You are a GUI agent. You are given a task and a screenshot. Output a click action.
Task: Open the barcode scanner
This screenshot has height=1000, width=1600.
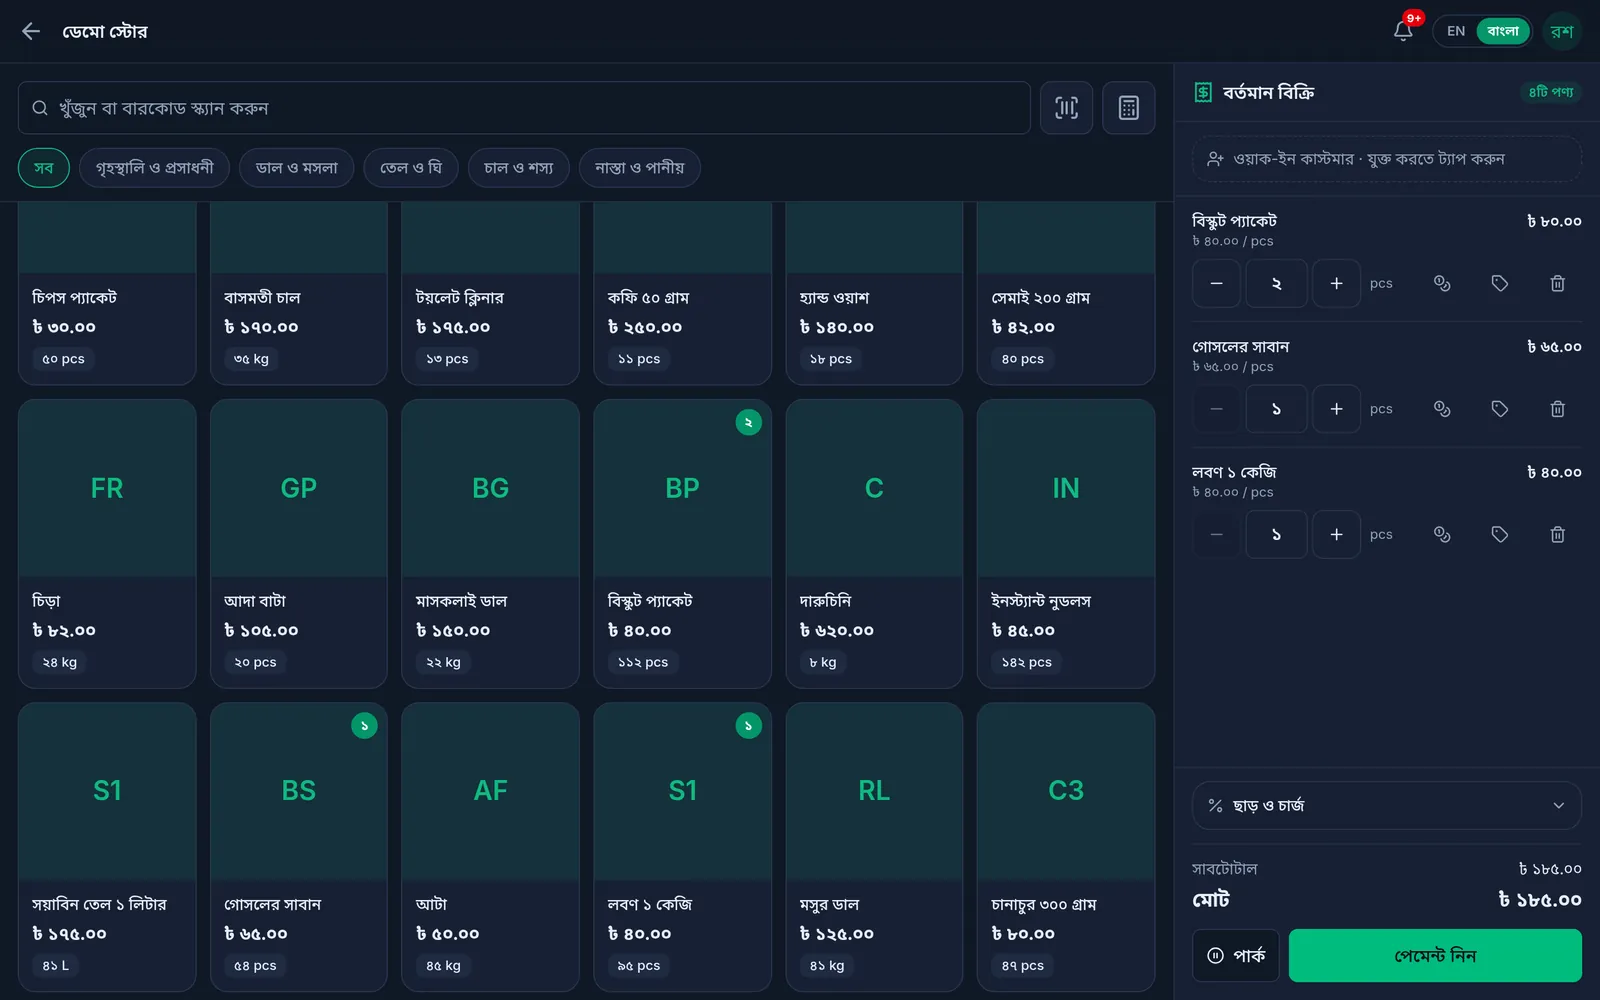1066,108
